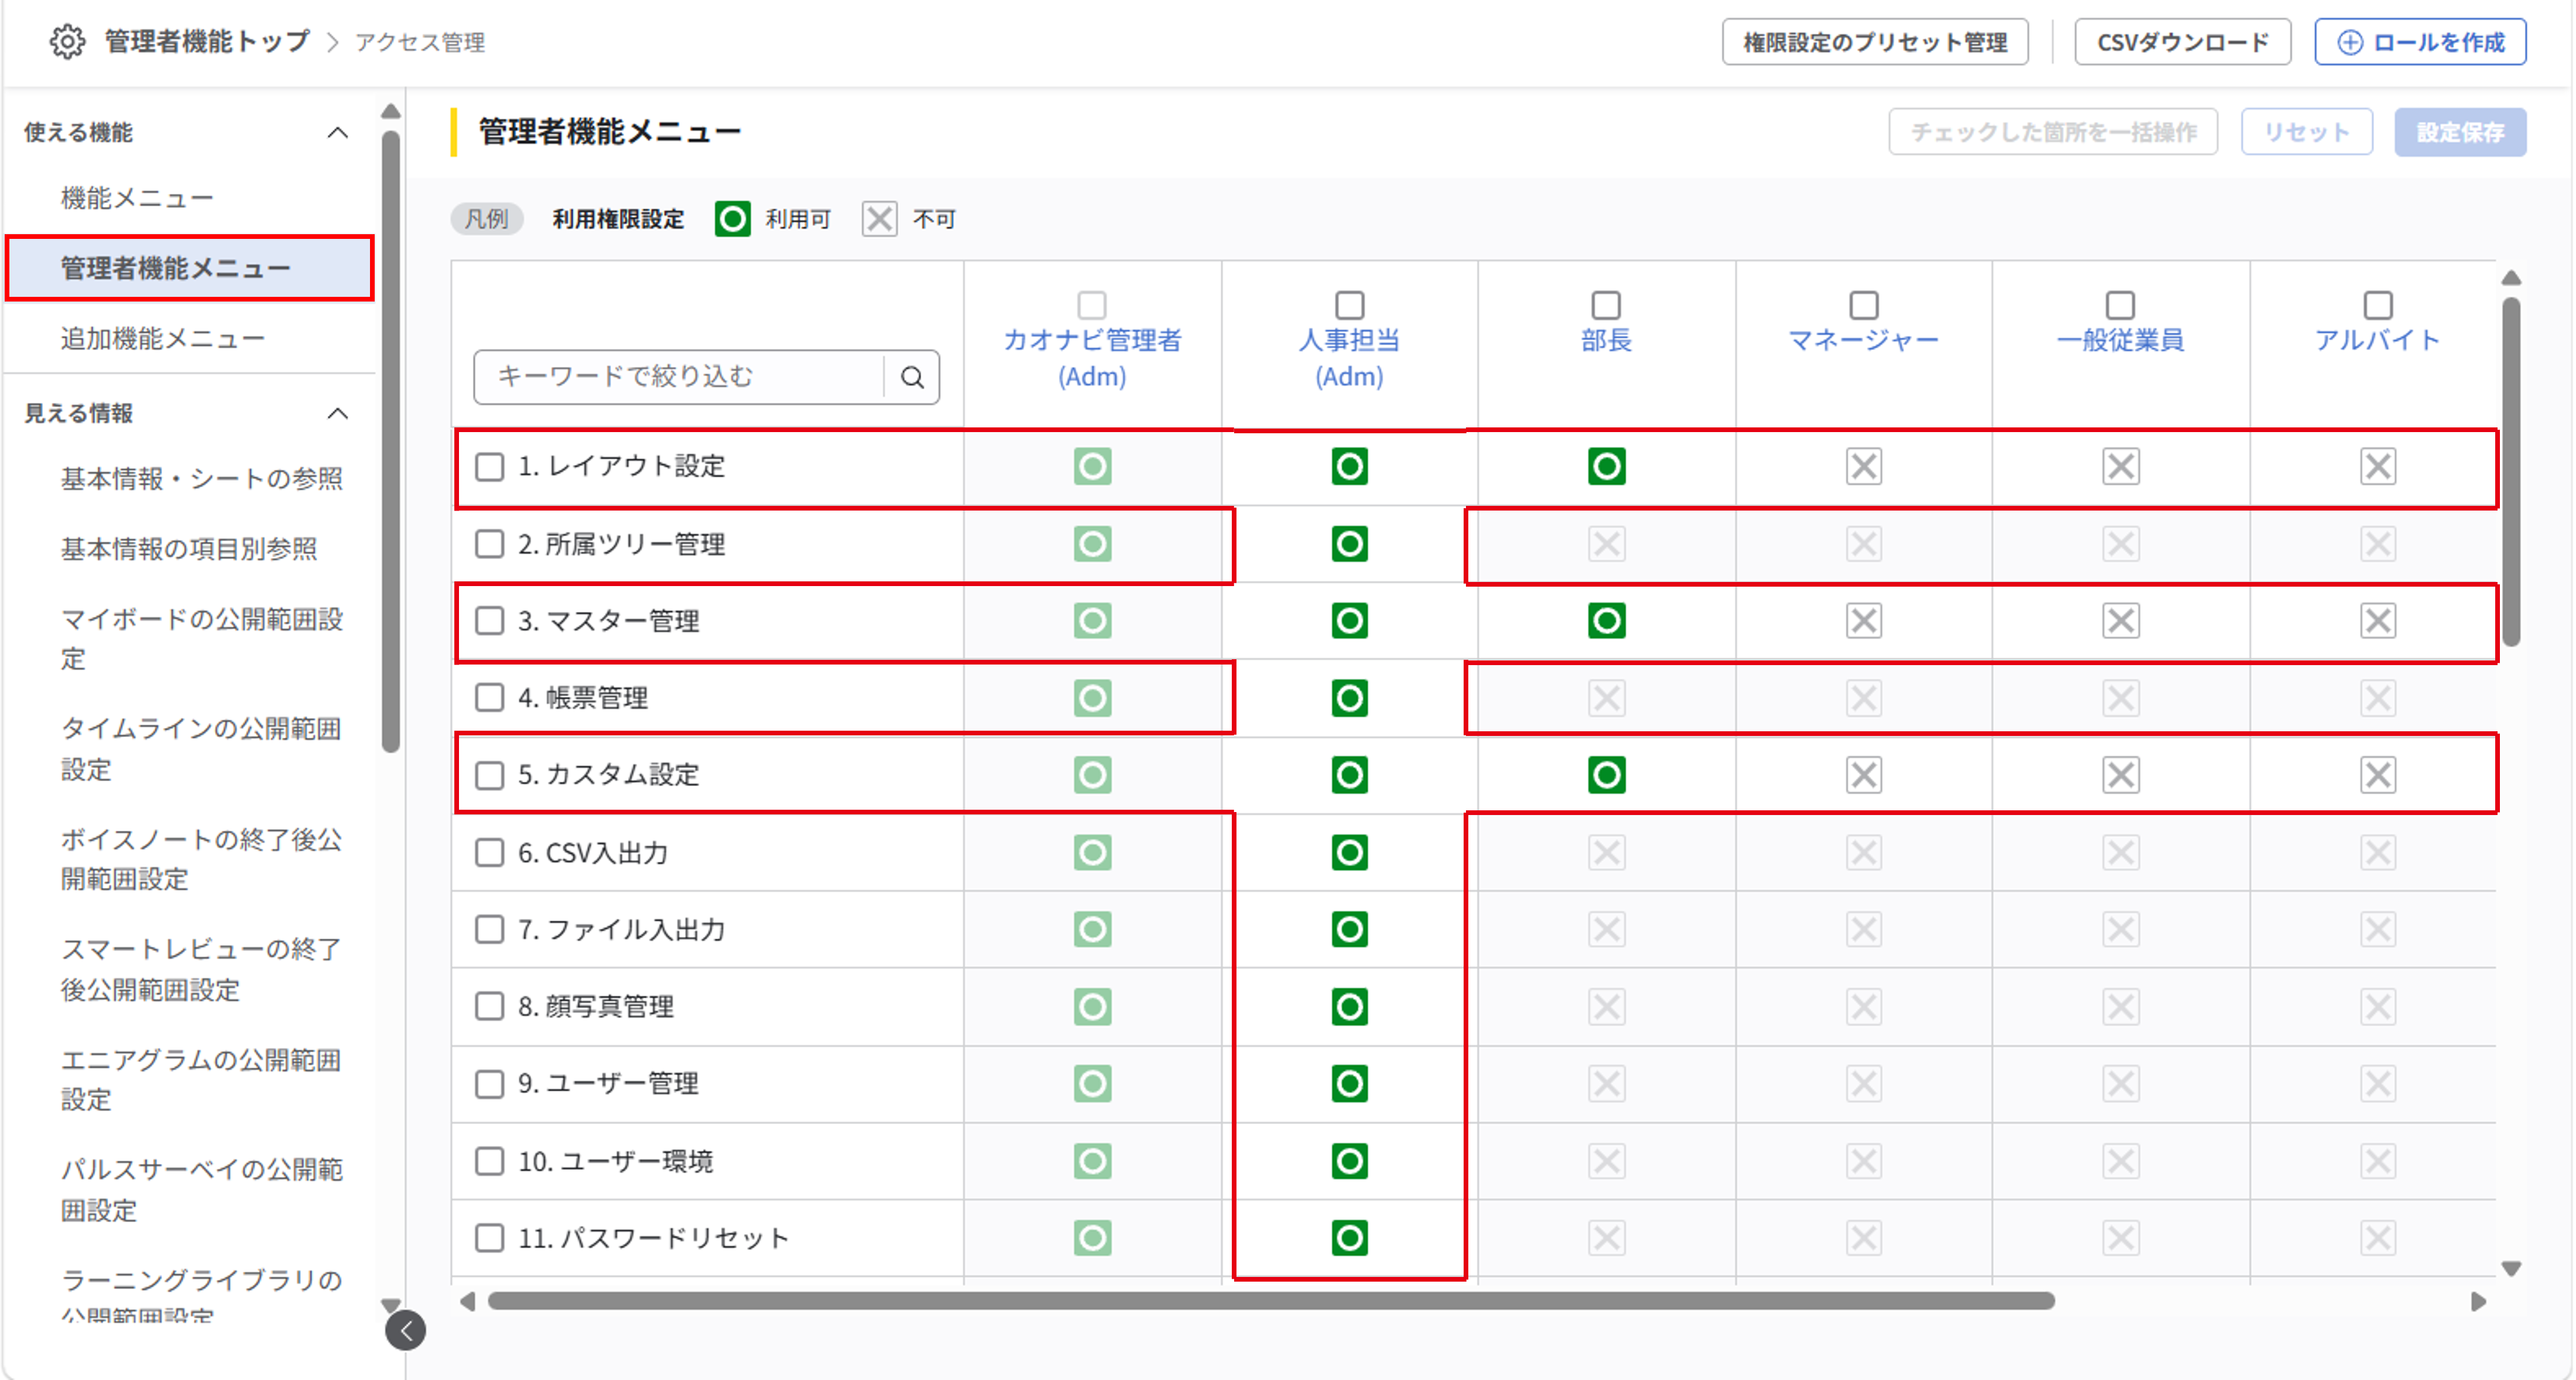The image size is (2576, 1380).
Task: Open マイボードの公開範囲設定 sidebar item
Action: point(202,639)
